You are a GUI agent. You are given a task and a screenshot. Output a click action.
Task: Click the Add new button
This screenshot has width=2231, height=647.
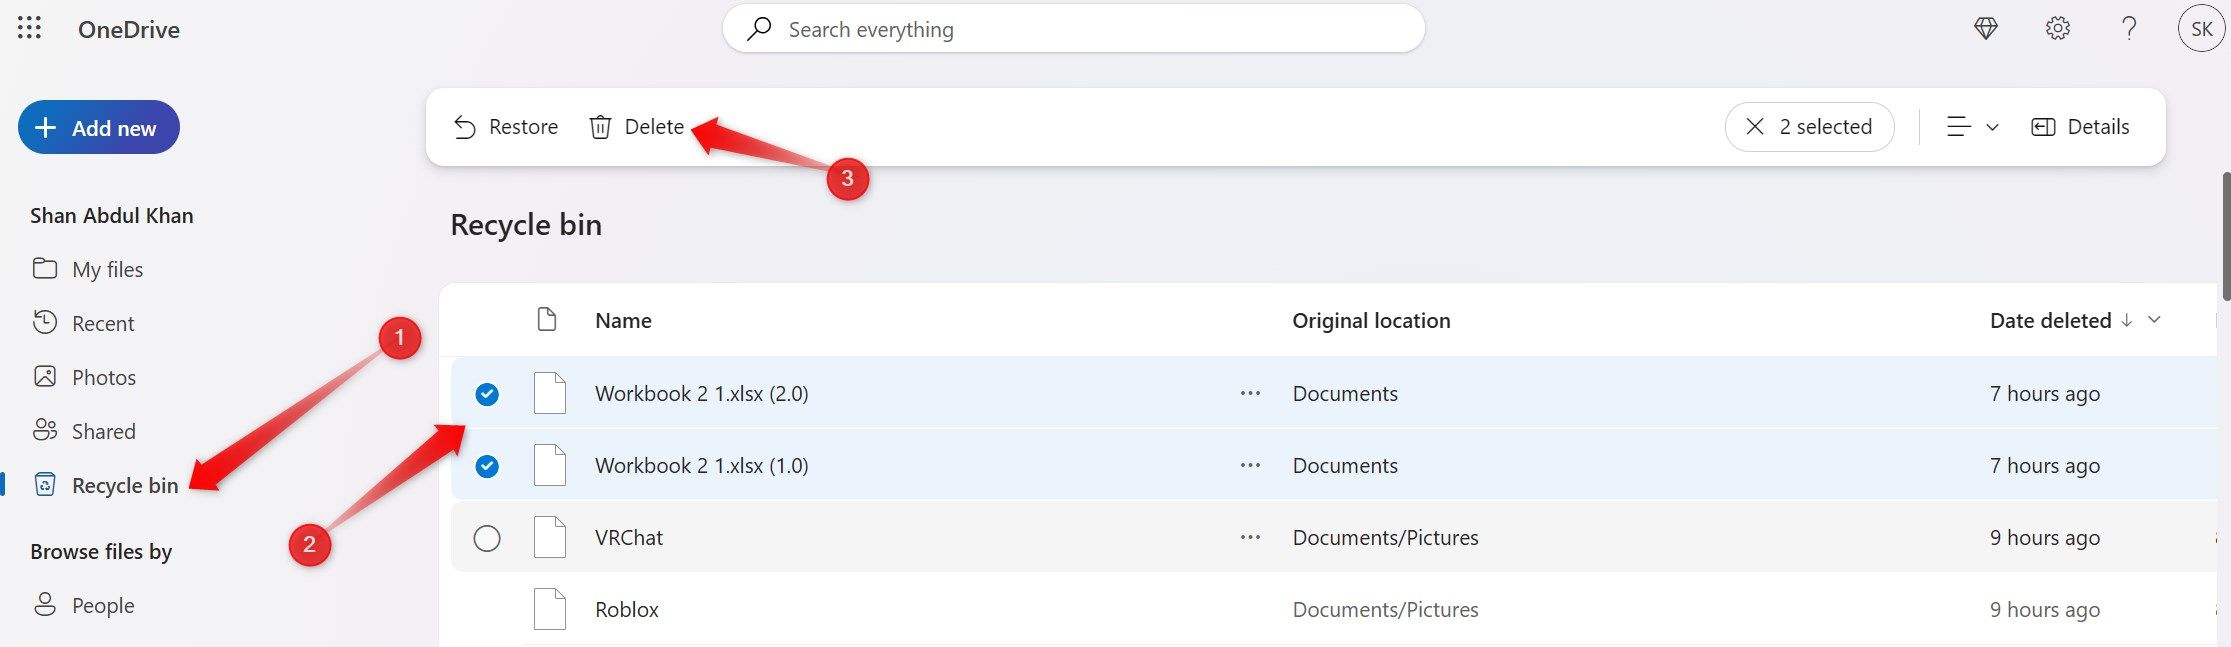tap(98, 127)
